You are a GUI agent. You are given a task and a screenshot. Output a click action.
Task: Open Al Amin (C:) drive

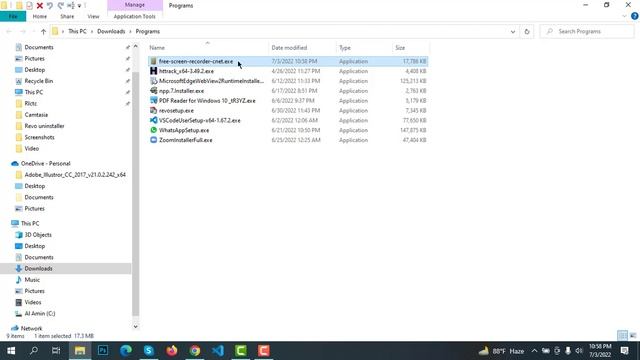[x=40, y=313]
